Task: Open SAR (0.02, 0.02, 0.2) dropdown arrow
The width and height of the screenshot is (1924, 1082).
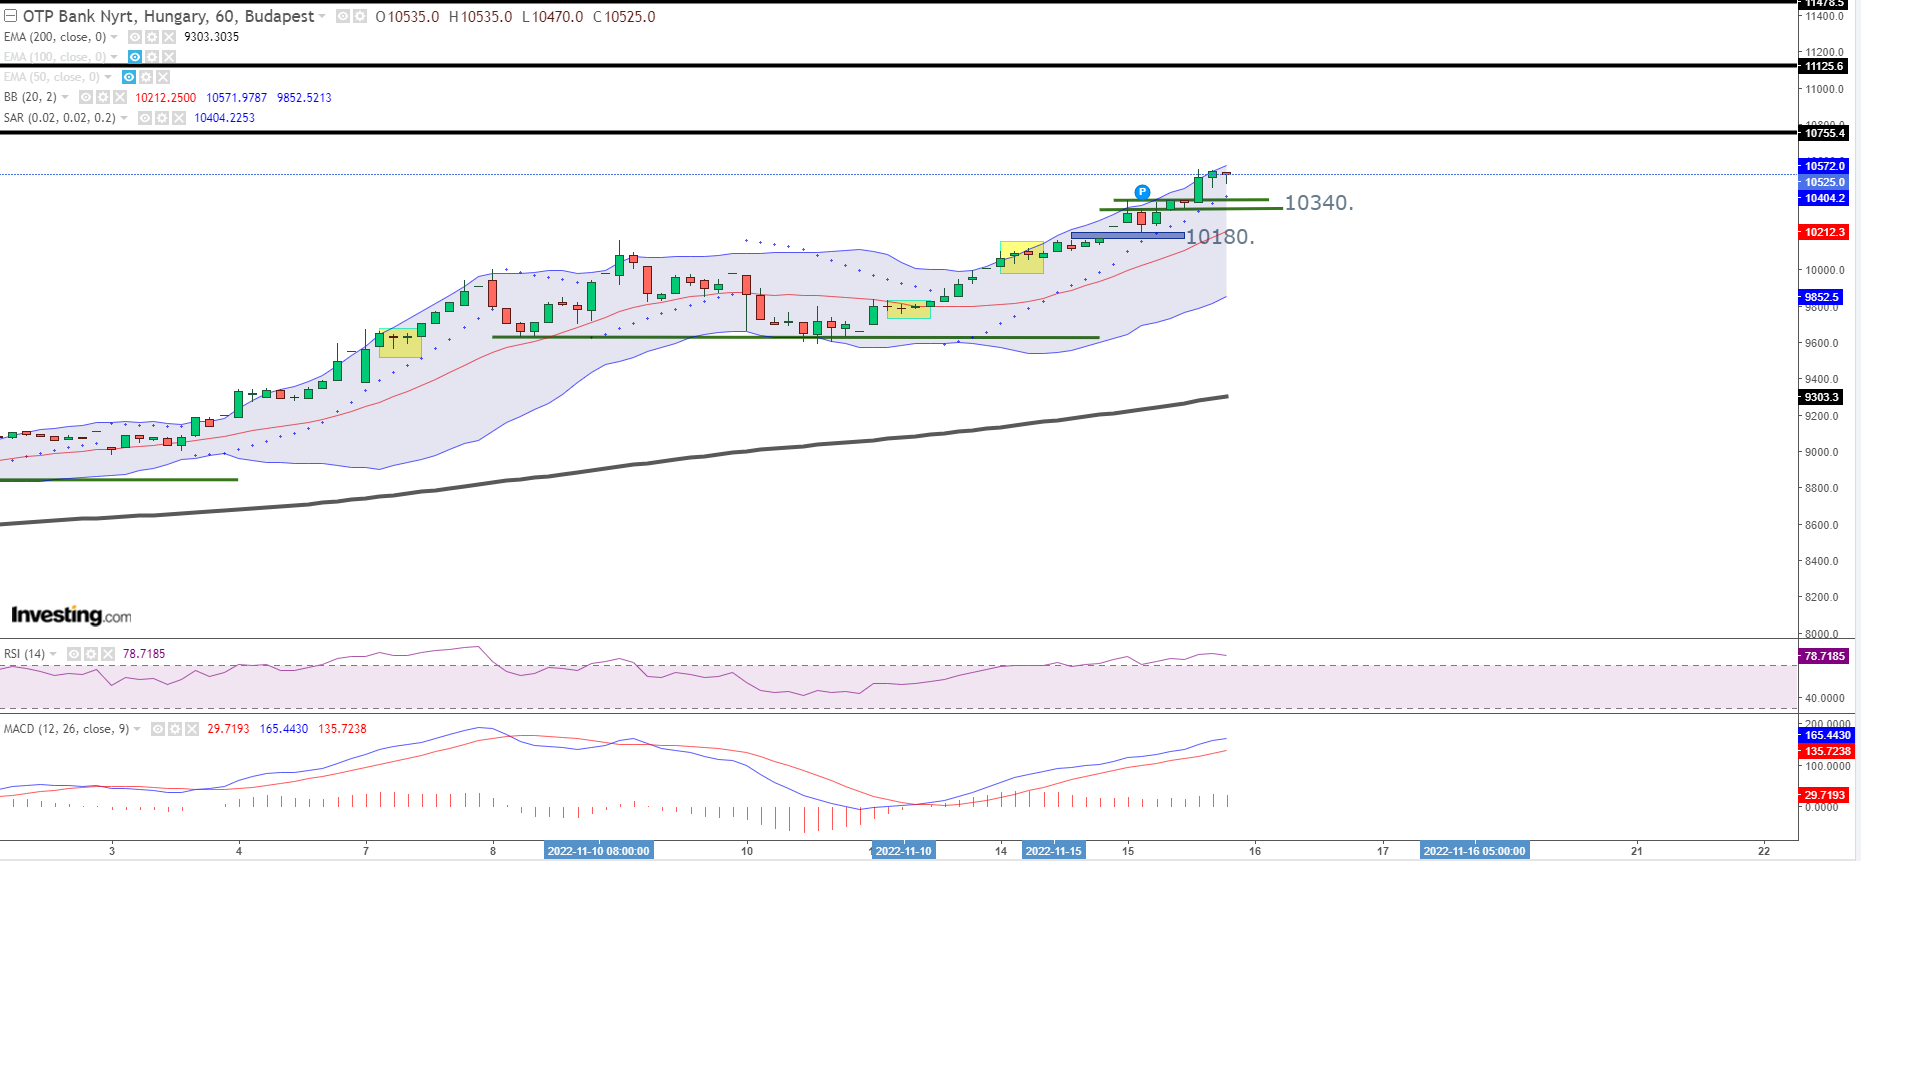Action: [x=124, y=118]
